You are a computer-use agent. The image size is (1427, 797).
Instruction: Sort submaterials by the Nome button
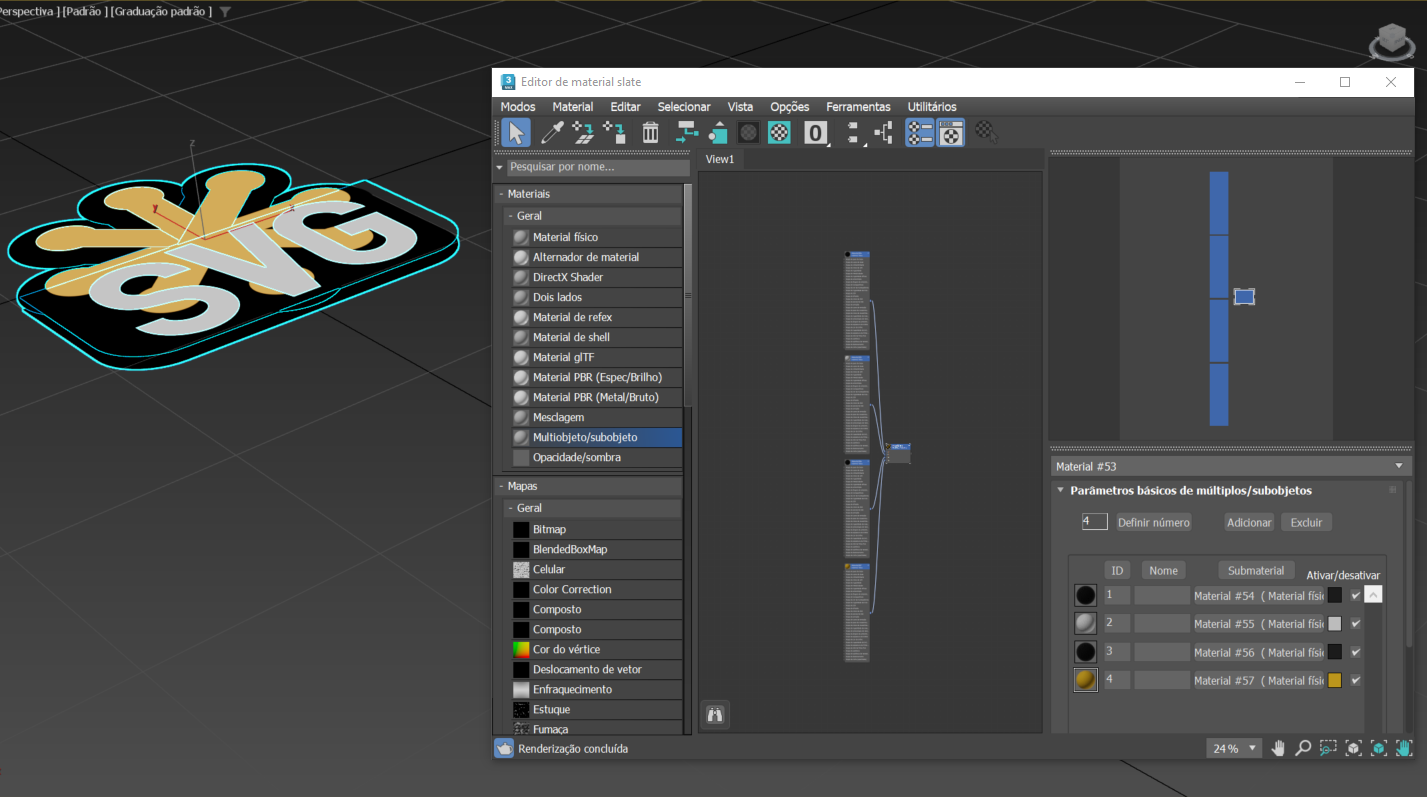1163,570
